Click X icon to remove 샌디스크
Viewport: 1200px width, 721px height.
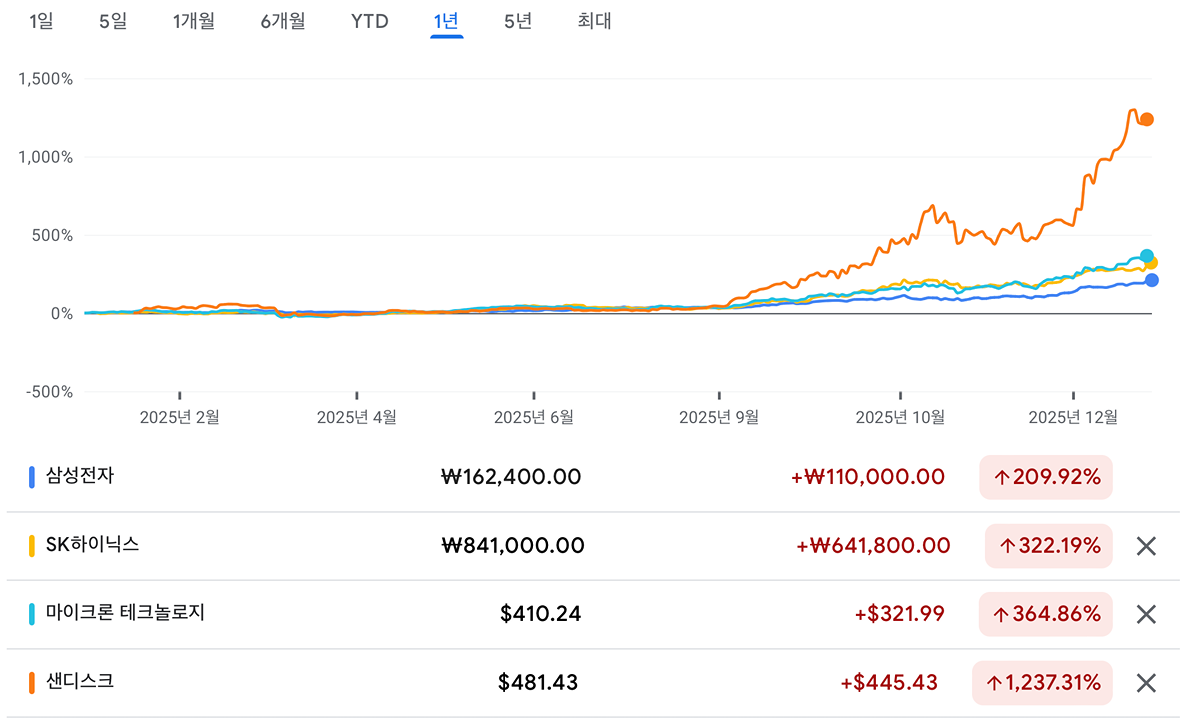(1146, 683)
